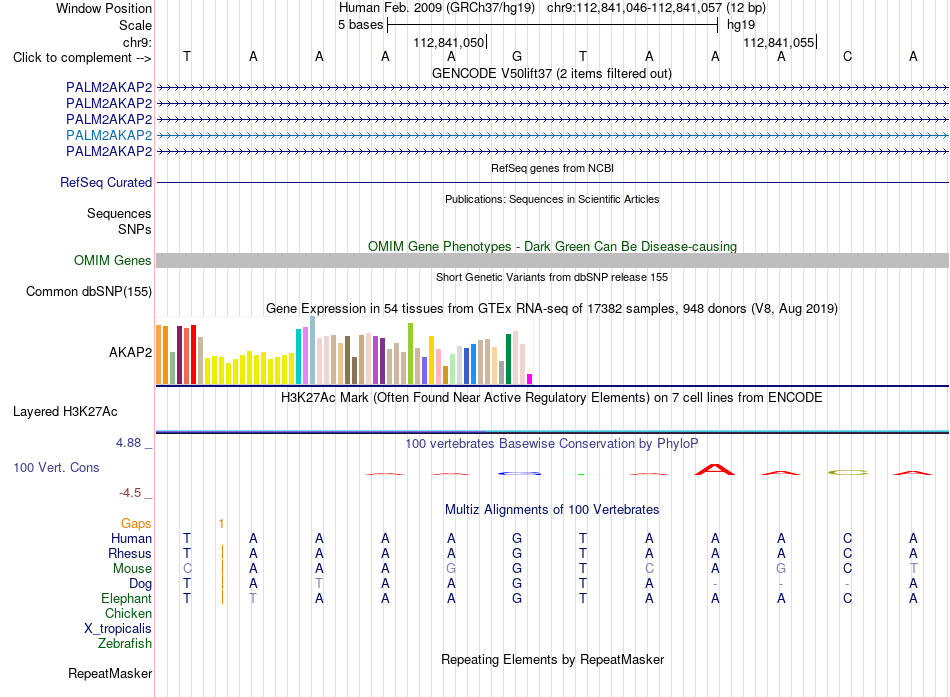950x697 pixels.
Task: Click the tall lime-green GTEx bar
Action: coord(411,353)
